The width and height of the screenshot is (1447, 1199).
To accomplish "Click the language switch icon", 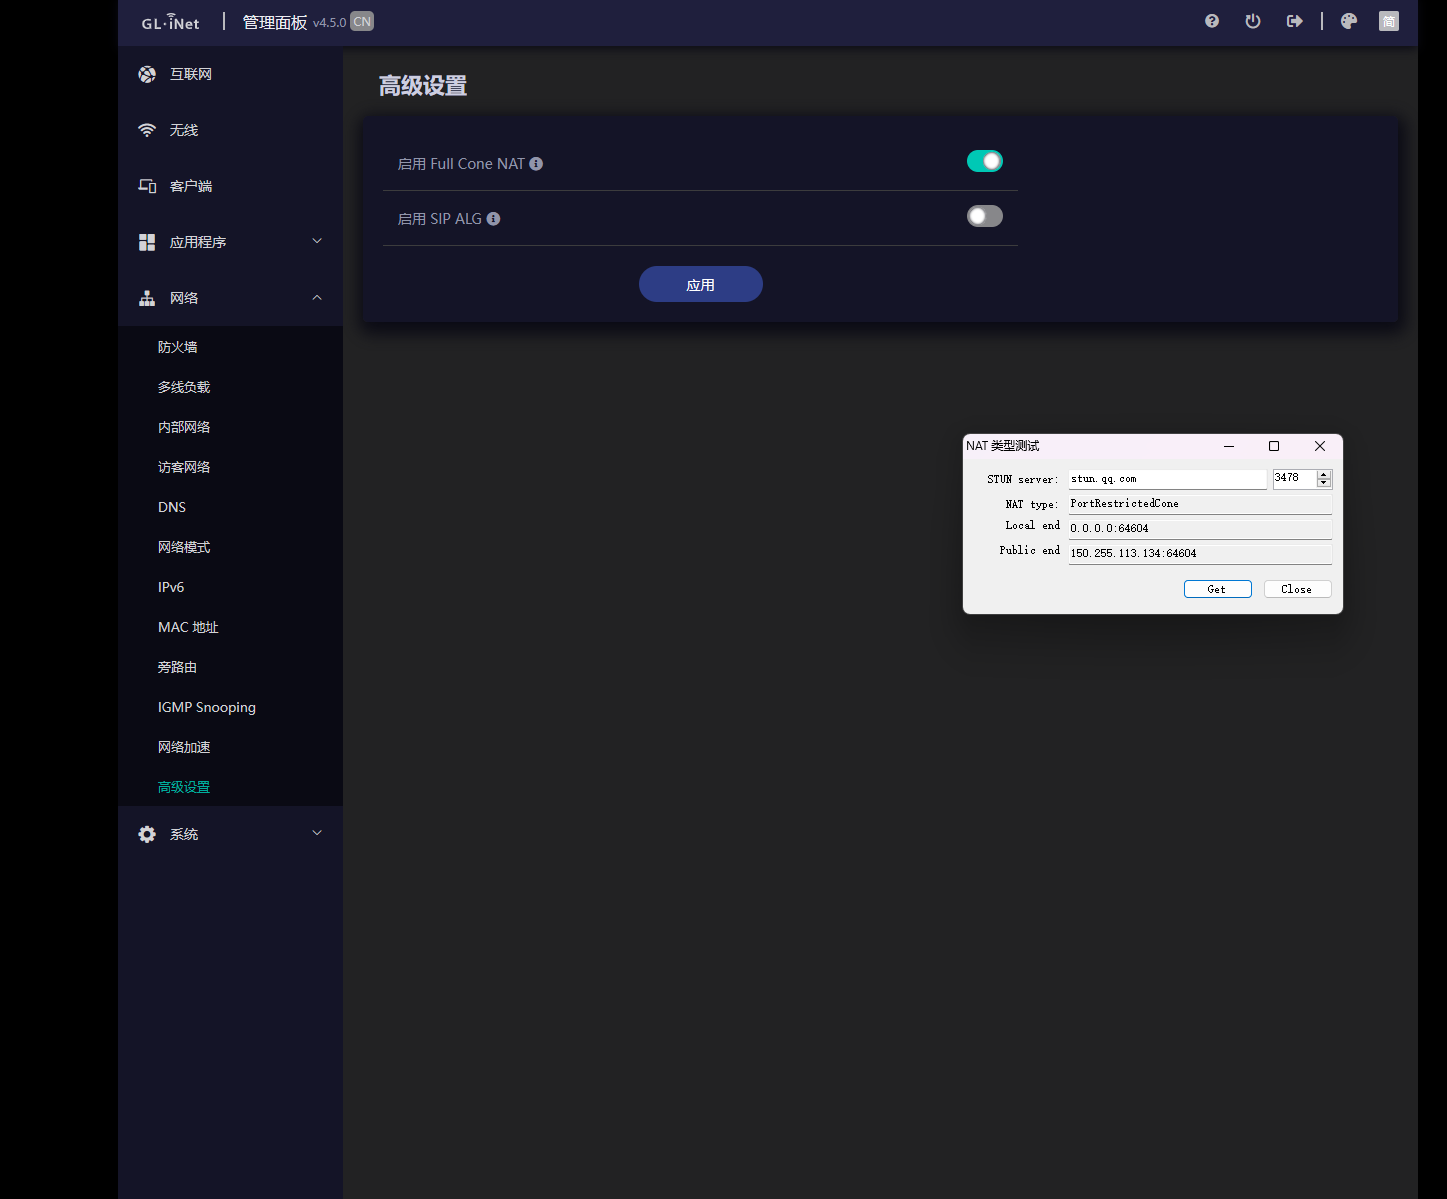I will pyautogui.click(x=1388, y=21).
